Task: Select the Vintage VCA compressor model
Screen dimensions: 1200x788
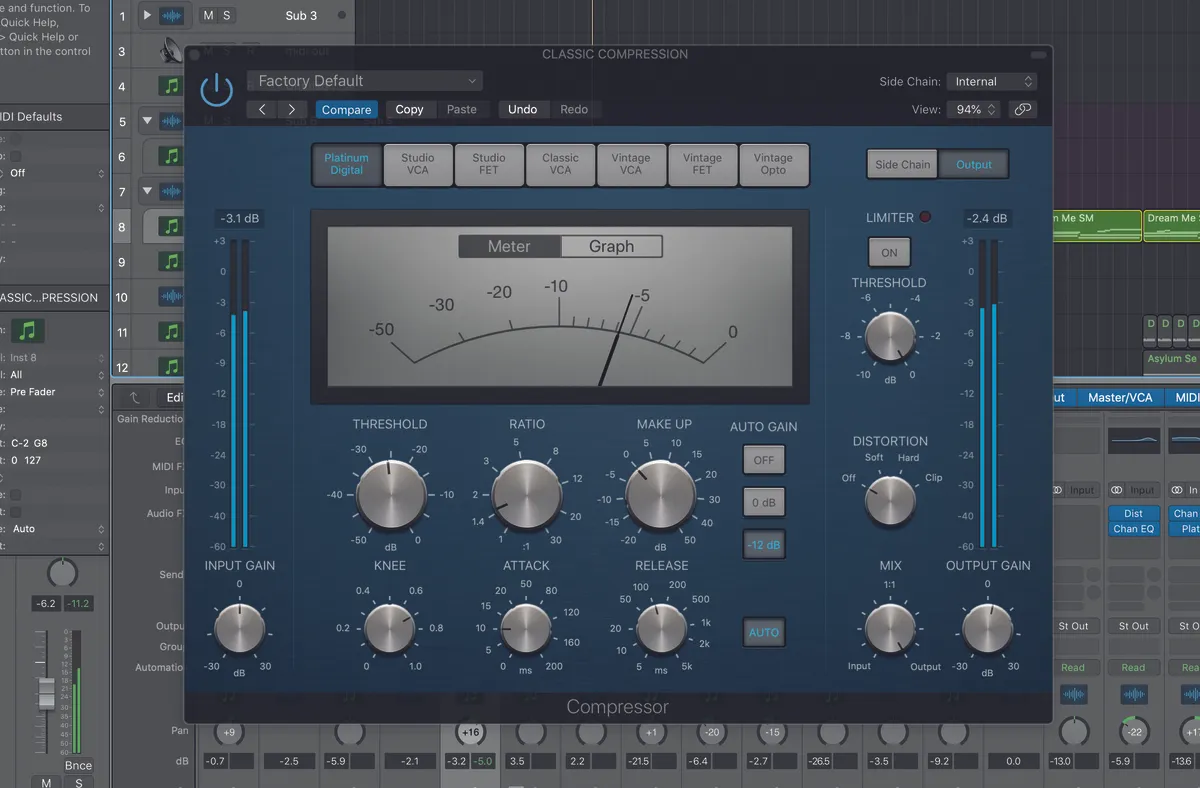Action: pos(631,164)
